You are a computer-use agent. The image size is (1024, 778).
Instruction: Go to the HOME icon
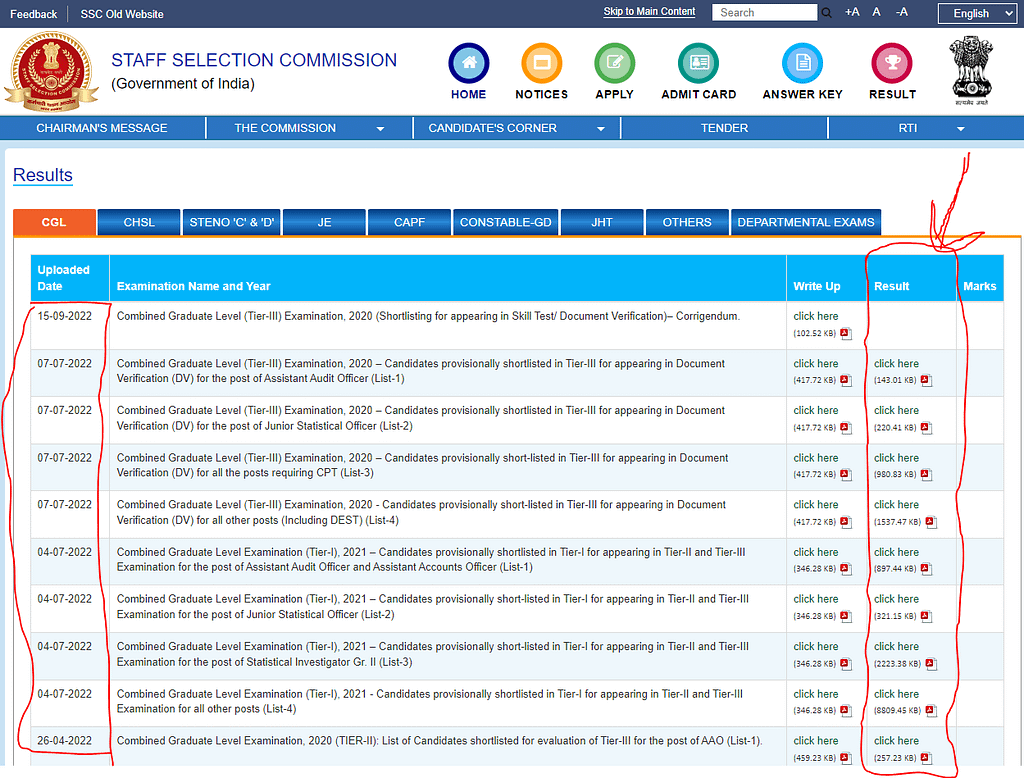point(469,63)
